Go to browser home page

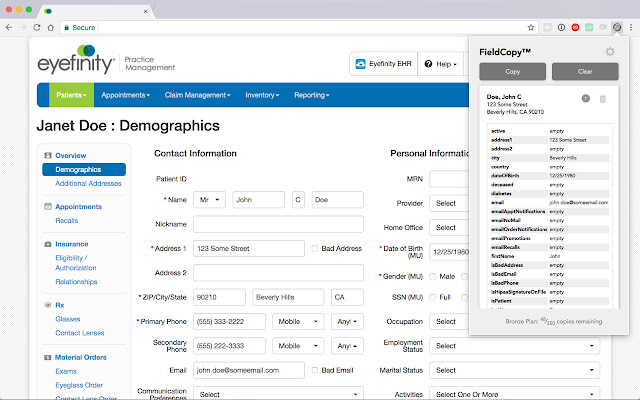click(x=51, y=27)
